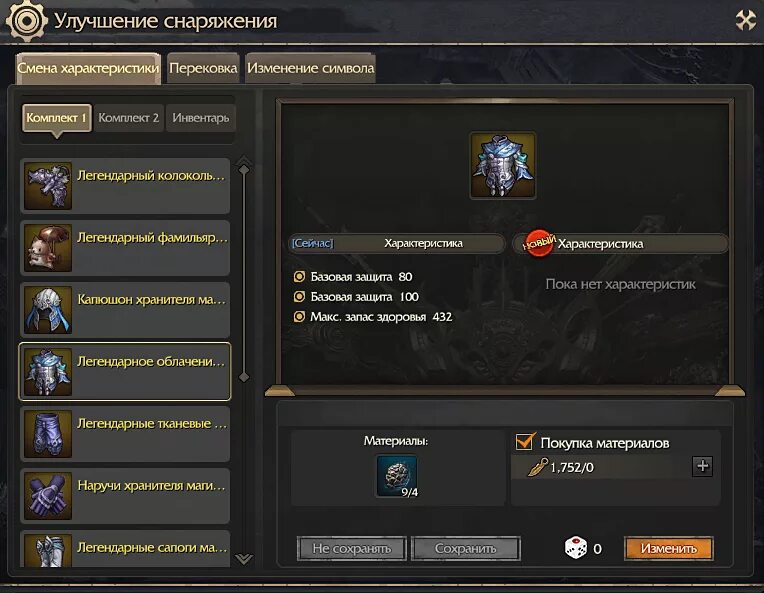
Task: Click the plus button beside 1,752/0
Action: pos(702,466)
